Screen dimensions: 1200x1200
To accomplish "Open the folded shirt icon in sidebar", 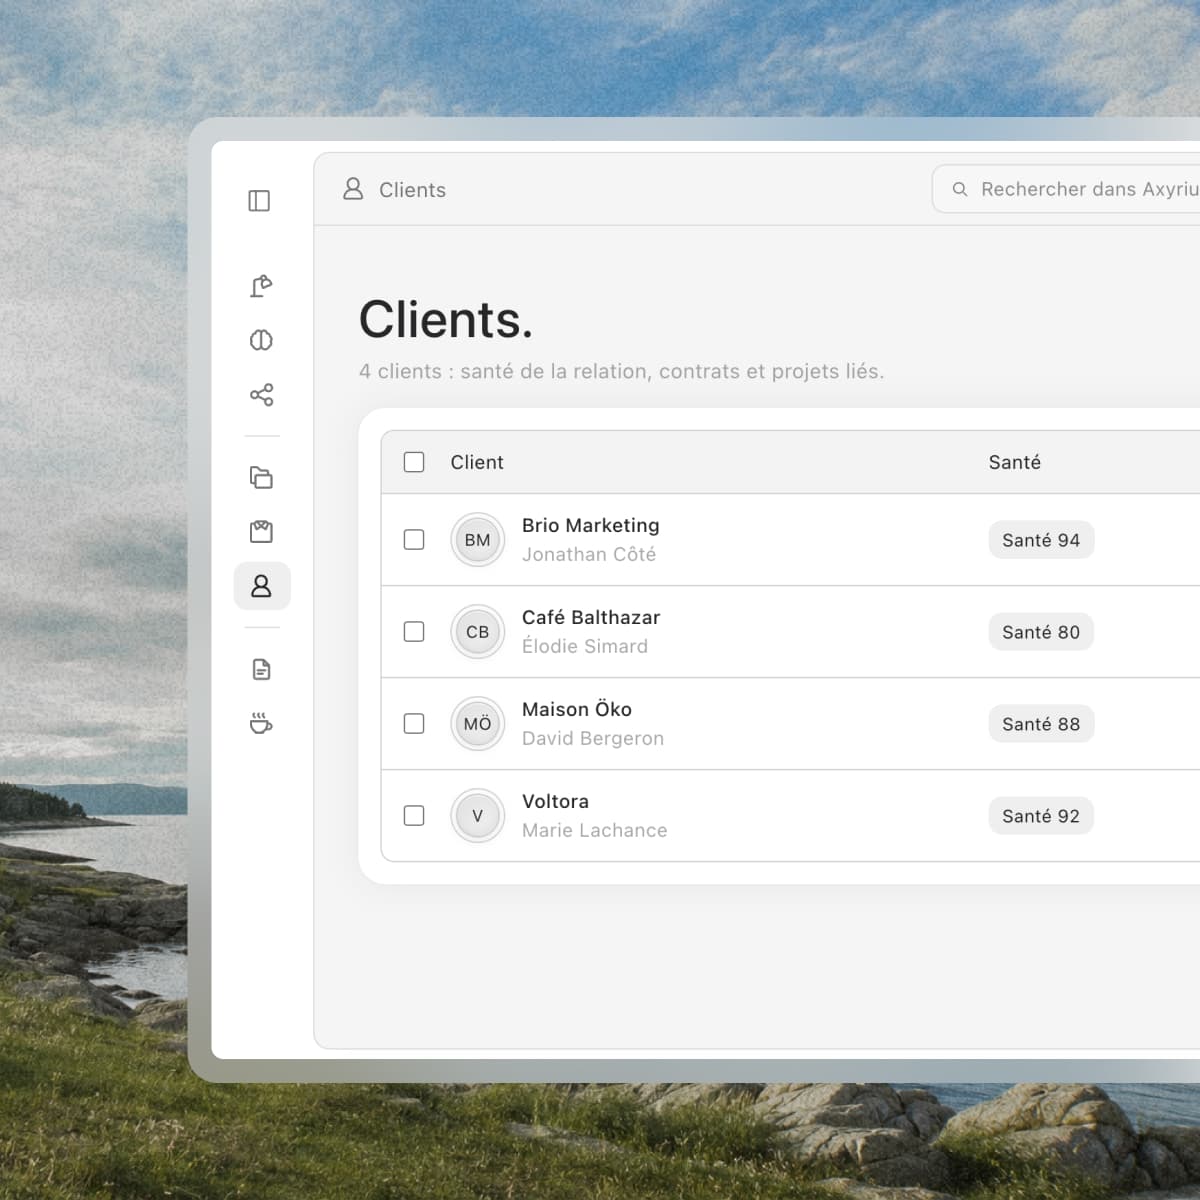I will point(261,531).
